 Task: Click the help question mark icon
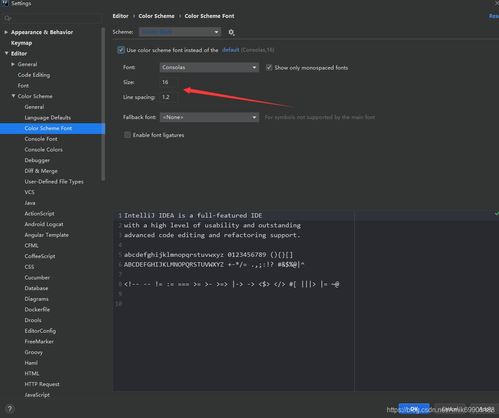click(x=10, y=409)
